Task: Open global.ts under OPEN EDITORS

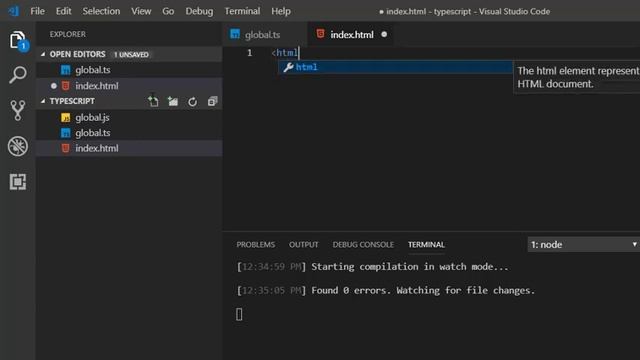Action: tap(129, 70)
